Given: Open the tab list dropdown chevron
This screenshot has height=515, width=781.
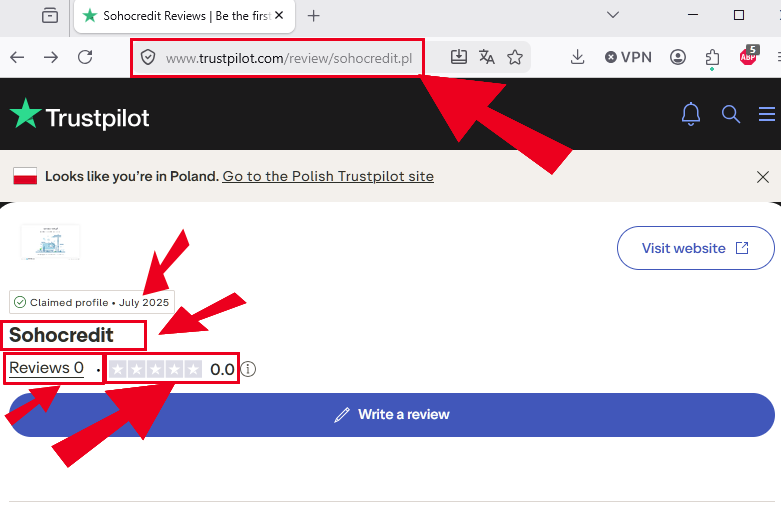Looking at the screenshot, I should (613, 15).
